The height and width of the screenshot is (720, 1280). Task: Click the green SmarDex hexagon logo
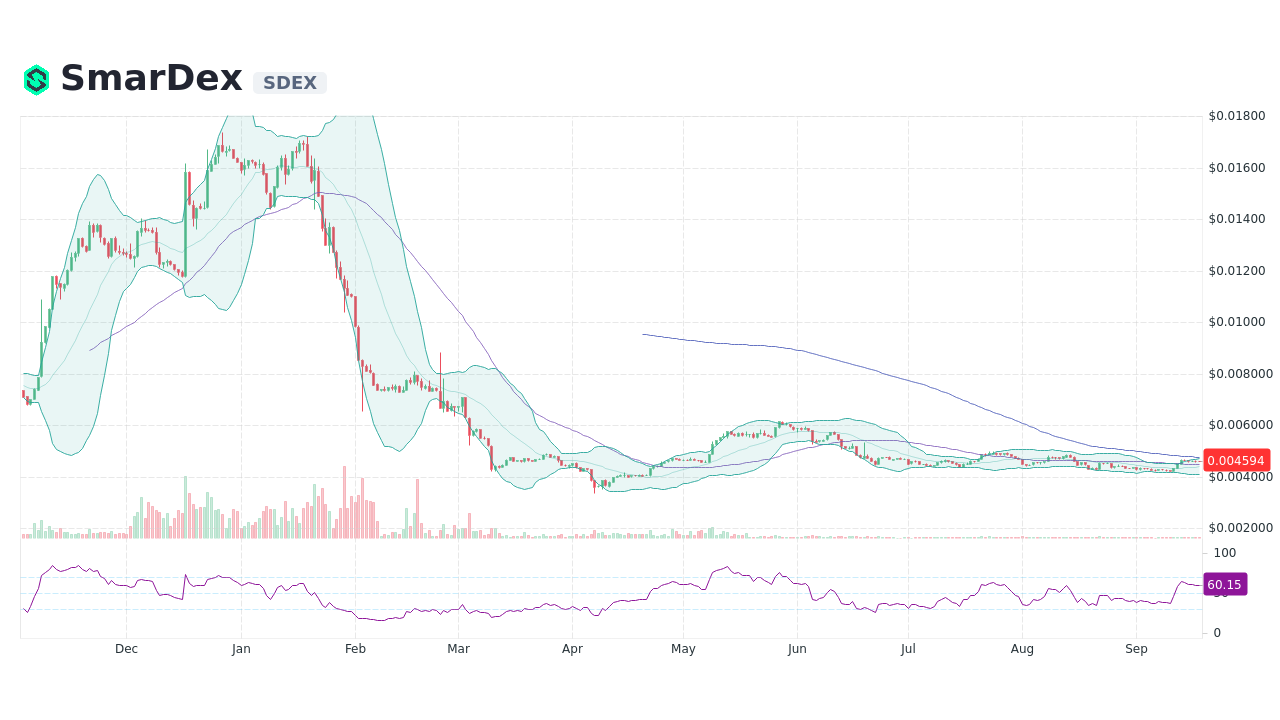point(35,78)
